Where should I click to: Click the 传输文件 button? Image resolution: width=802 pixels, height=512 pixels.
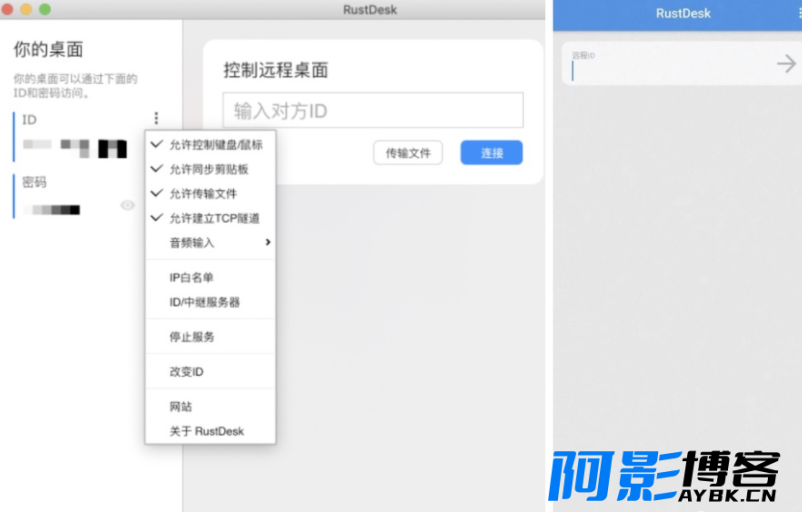(408, 153)
